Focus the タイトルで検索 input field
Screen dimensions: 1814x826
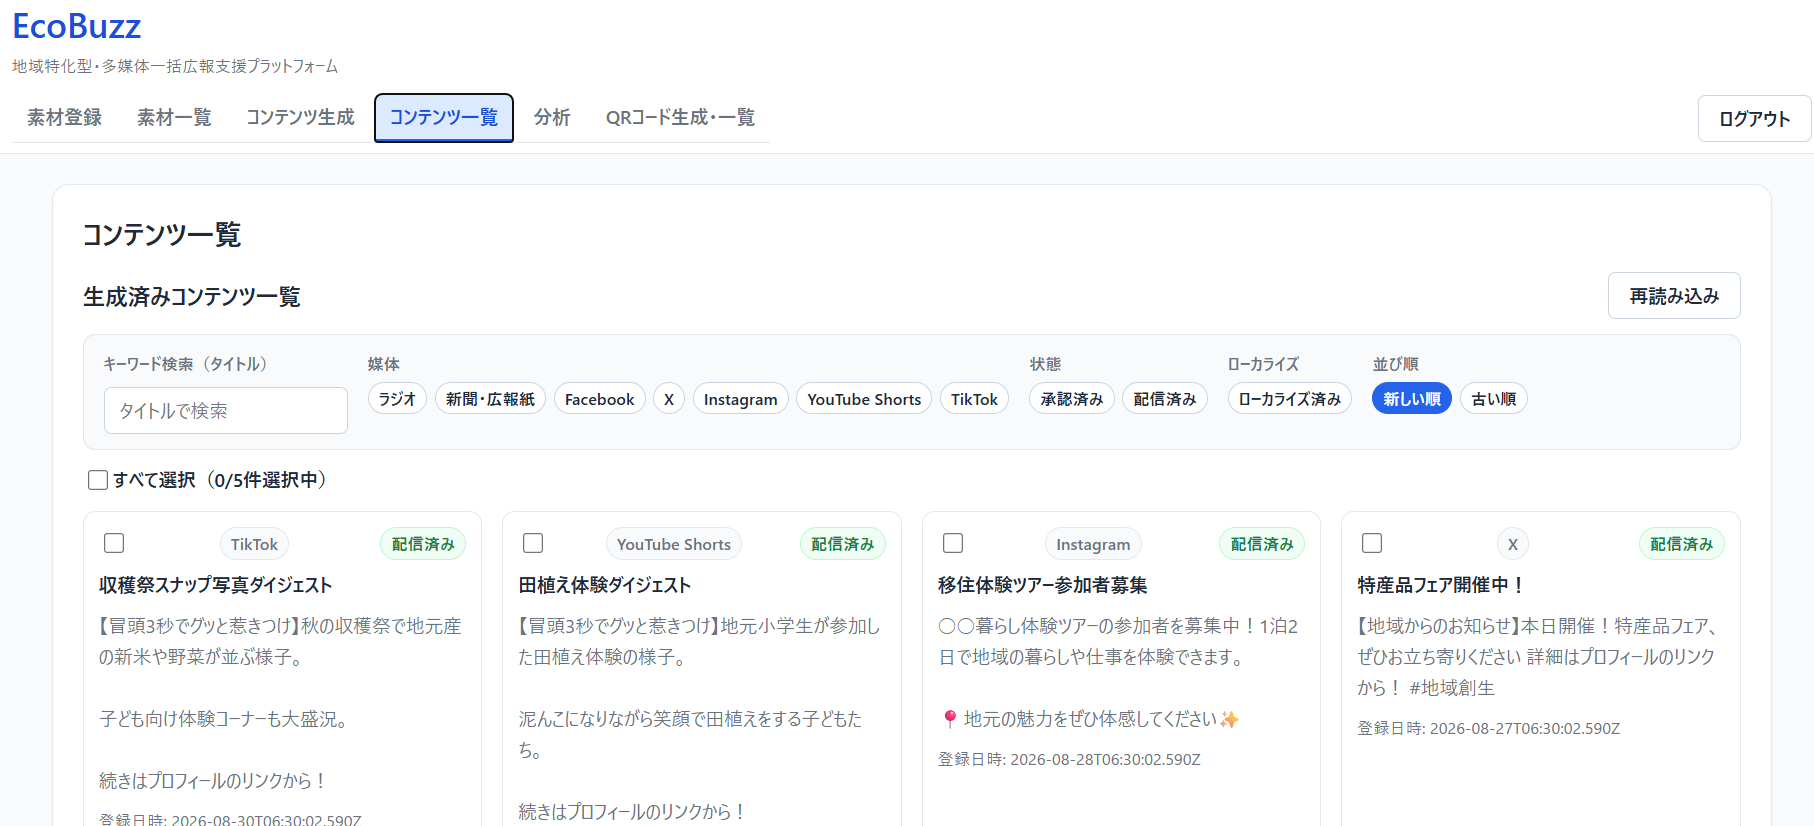click(x=226, y=411)
